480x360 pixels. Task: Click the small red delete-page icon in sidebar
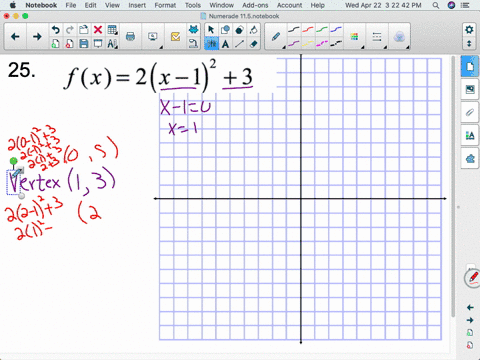pyautogui.click(x=470, y=345)
